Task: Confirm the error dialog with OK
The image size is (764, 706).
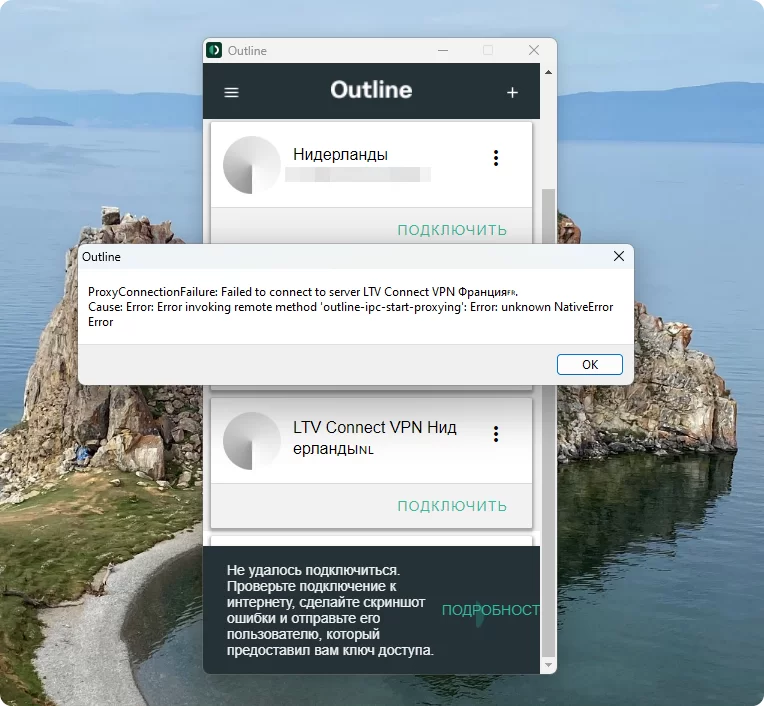Action: pyautogui.click(x=590, y=364)
